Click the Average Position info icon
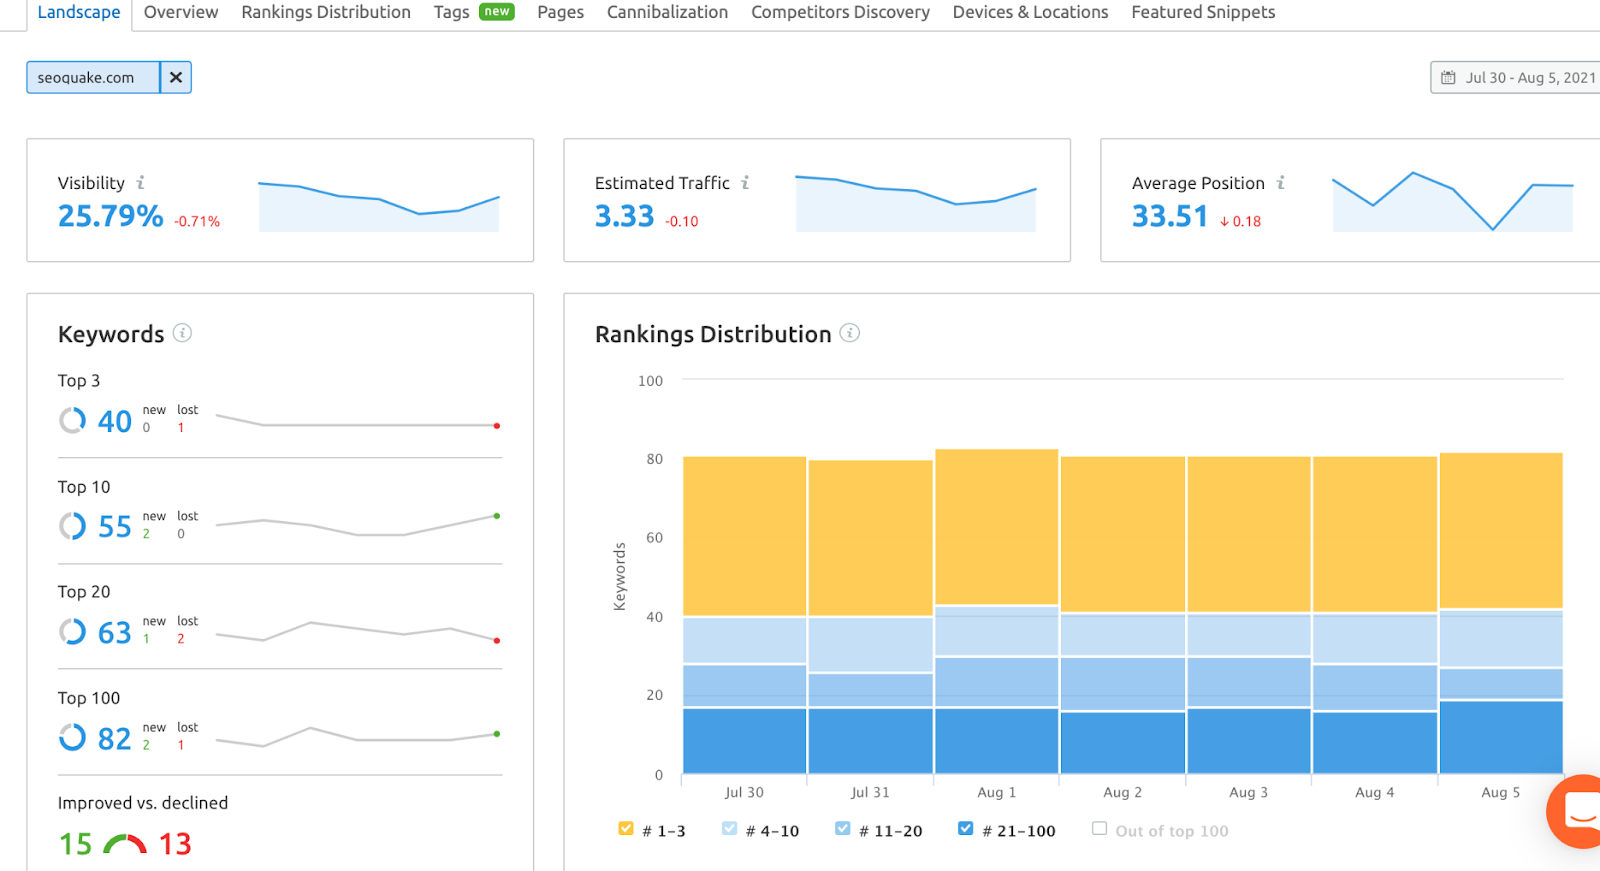Viewport: 1600px width, 871px height. coord(1280,182)
